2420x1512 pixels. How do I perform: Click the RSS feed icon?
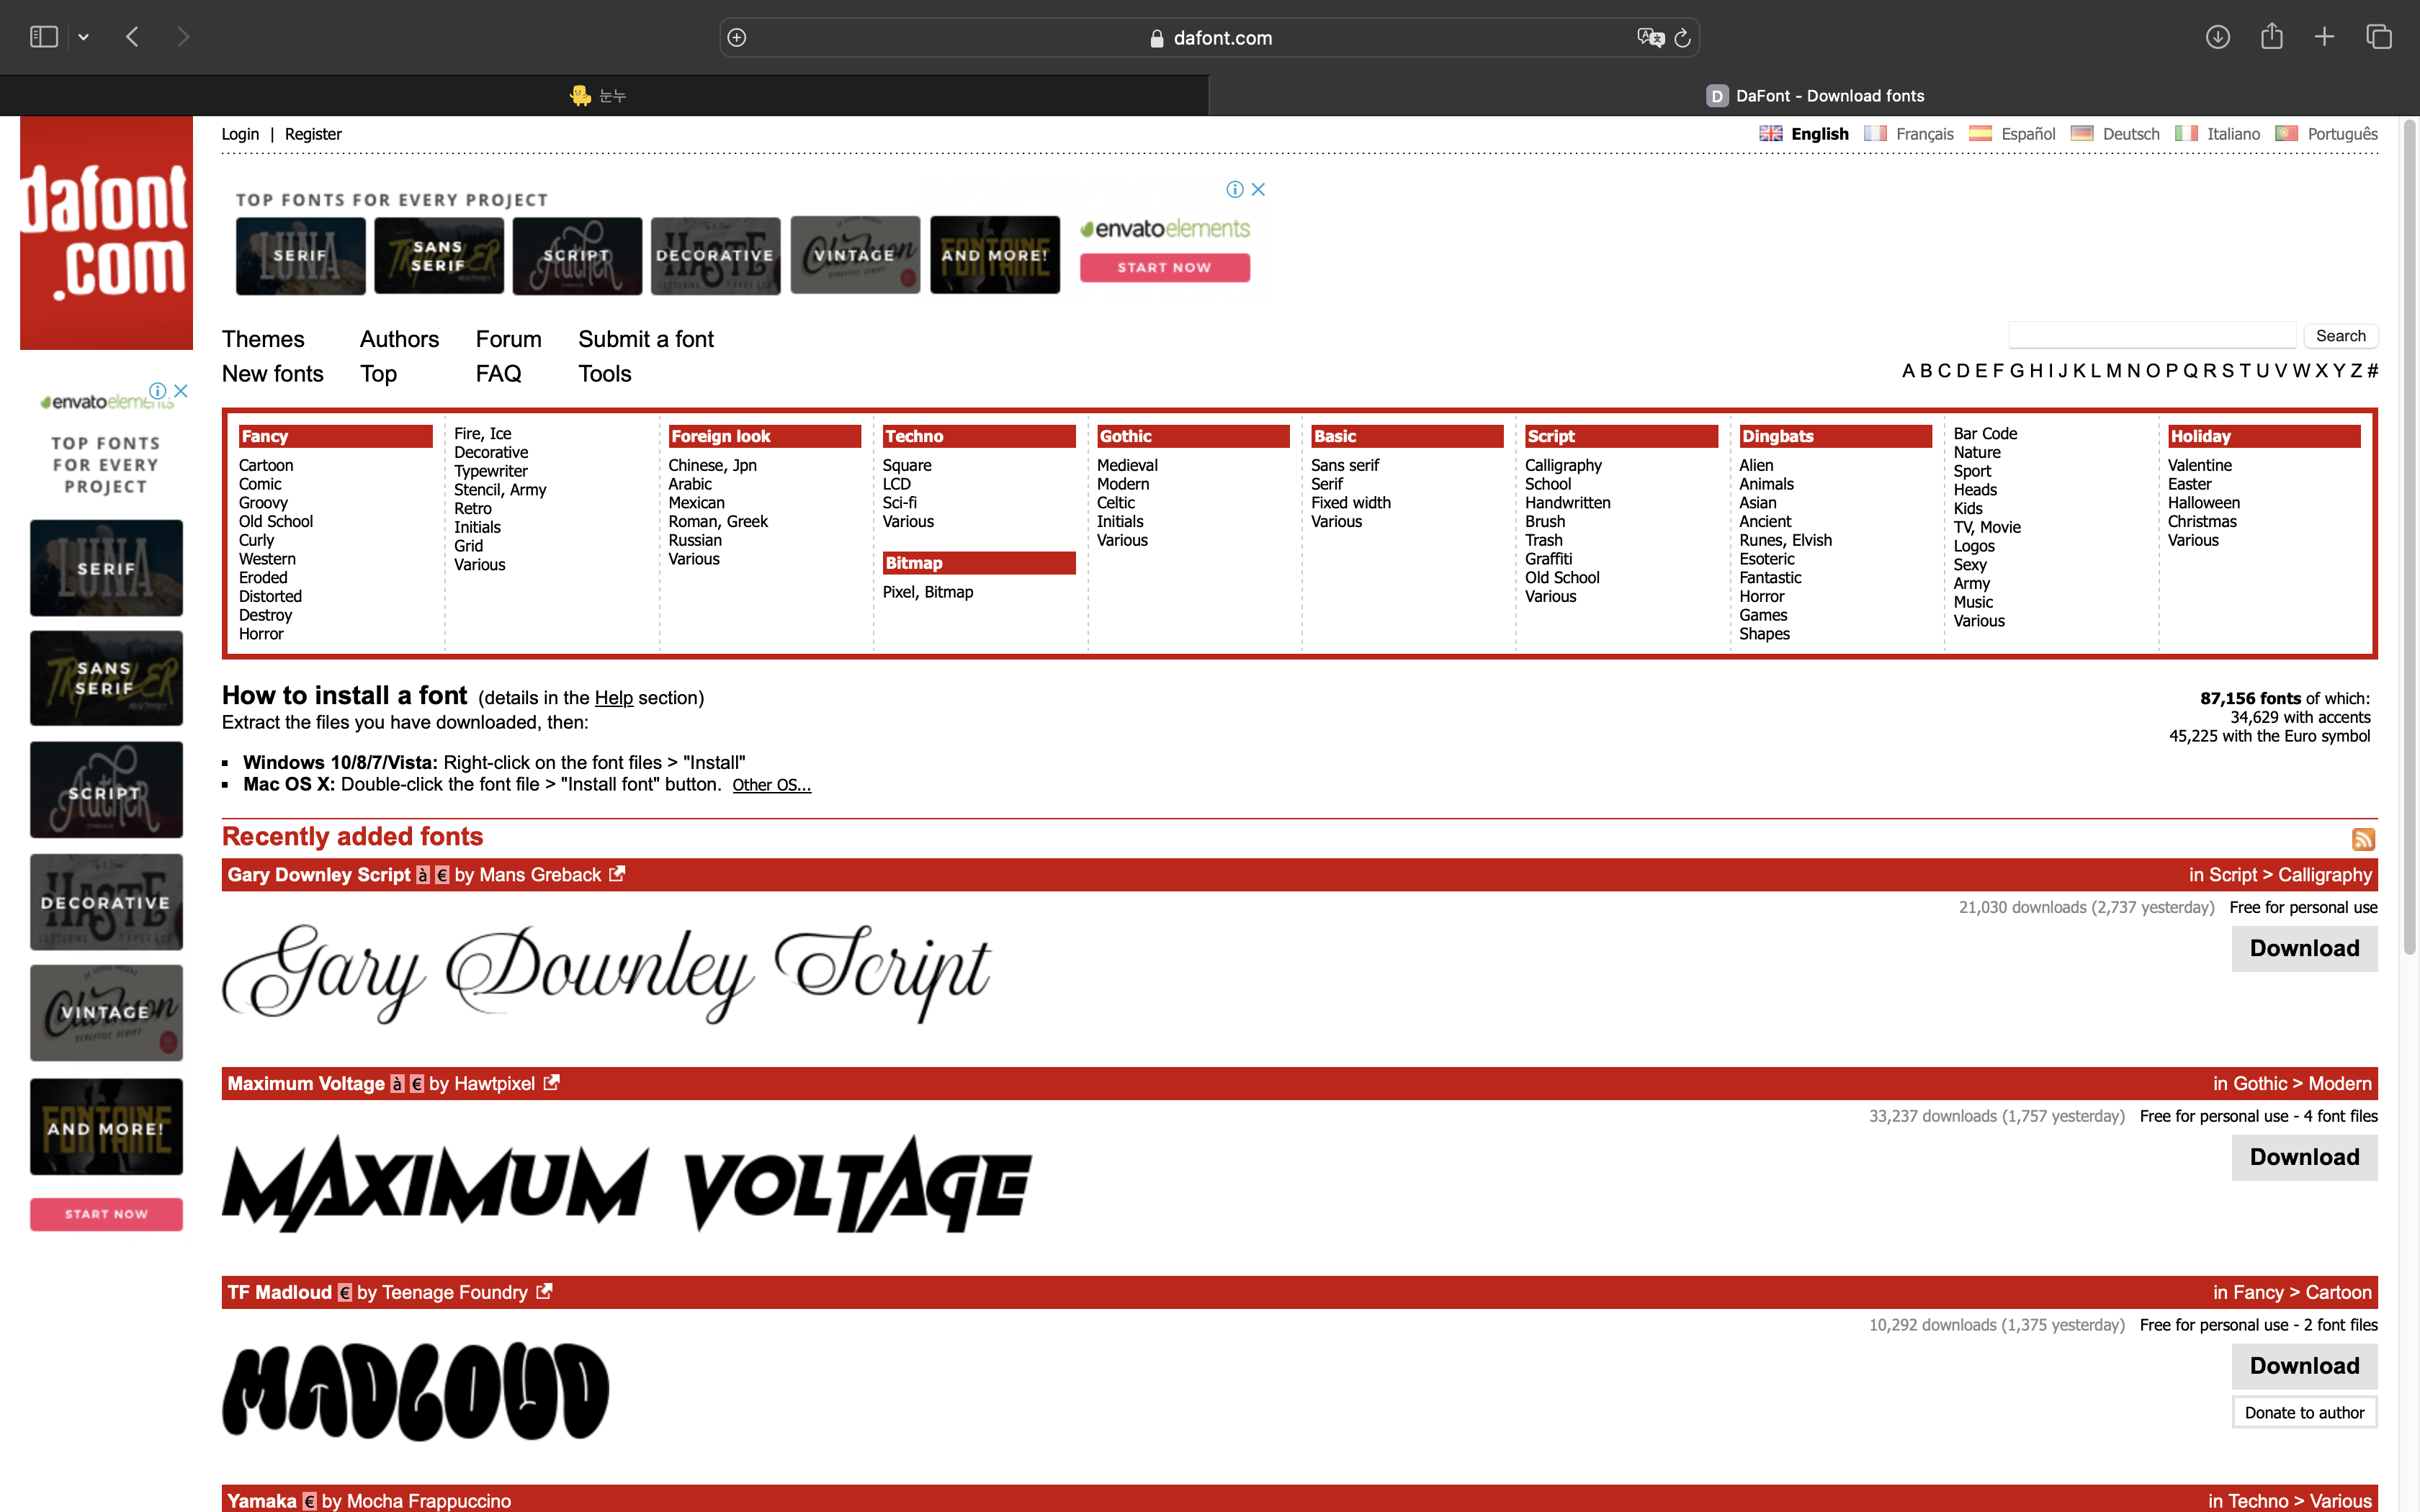coord(2363,839)
